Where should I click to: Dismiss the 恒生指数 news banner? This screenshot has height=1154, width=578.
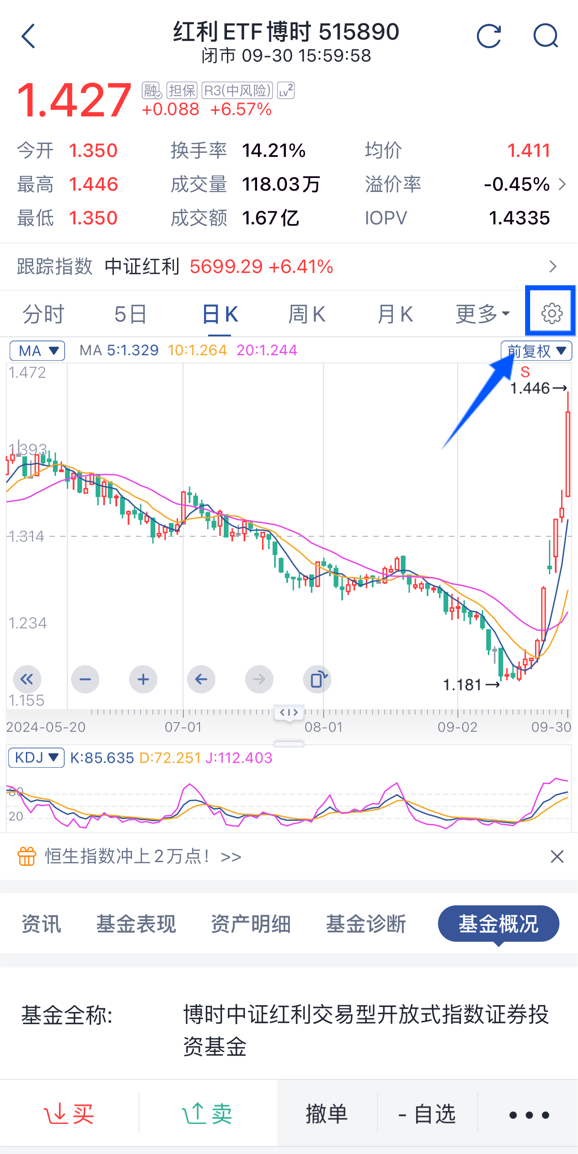pyautogui.click(x=557, y=856)
